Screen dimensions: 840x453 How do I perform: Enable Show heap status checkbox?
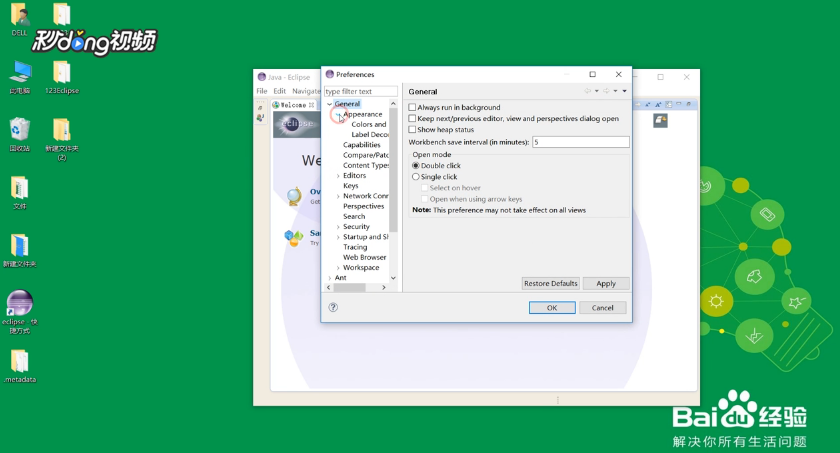[x=412, y=130]
